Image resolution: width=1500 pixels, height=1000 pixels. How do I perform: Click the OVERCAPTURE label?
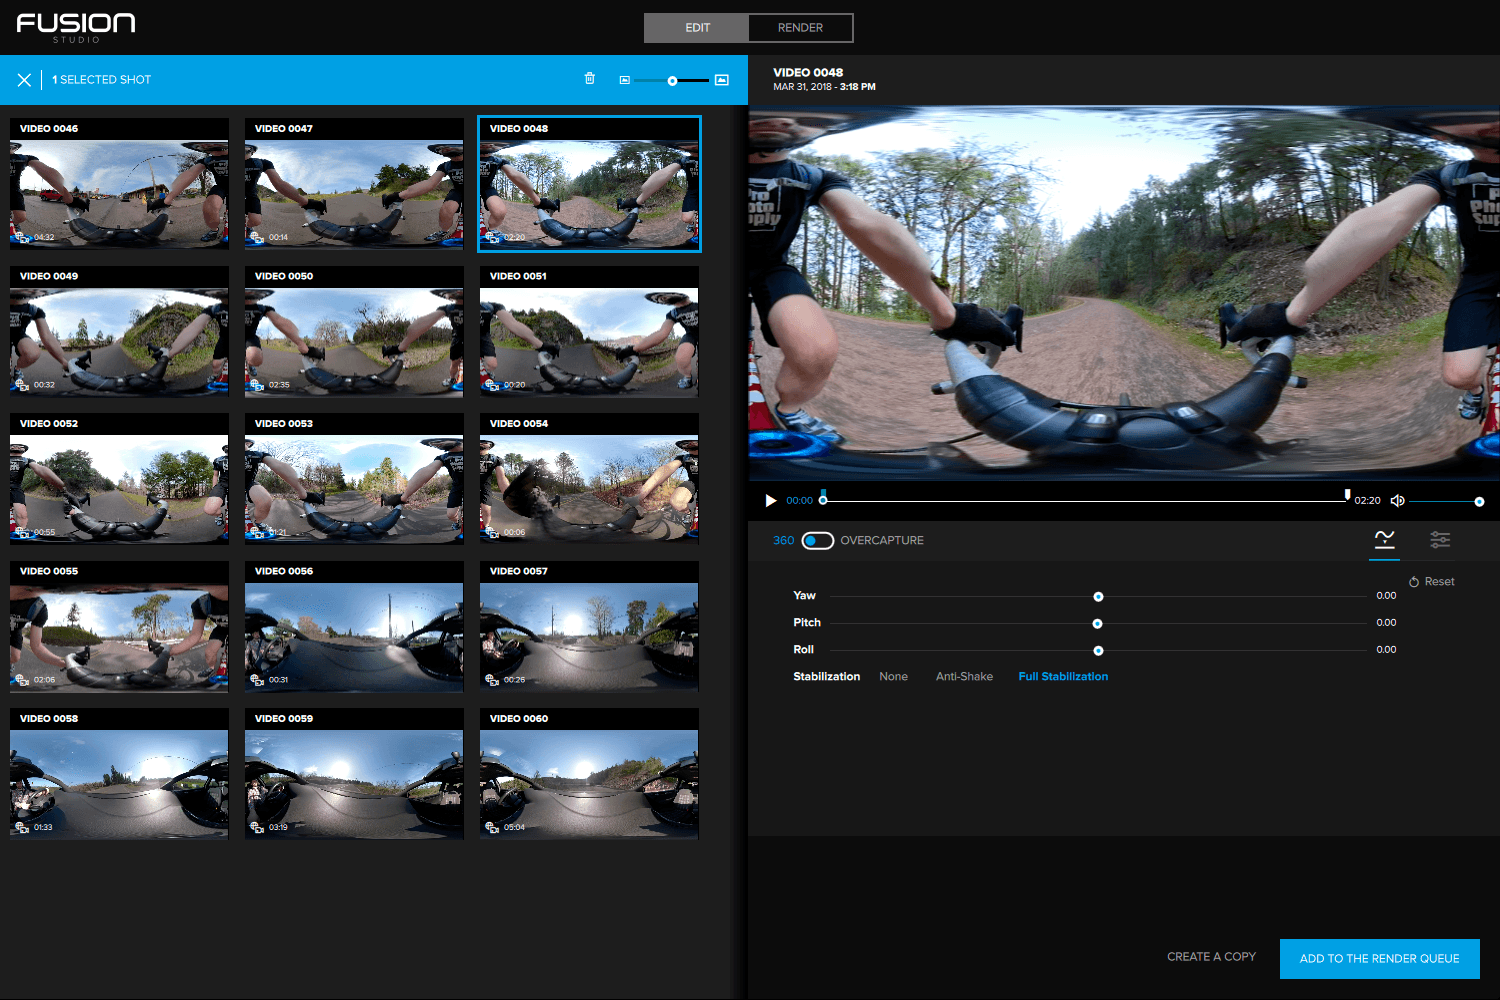click(x=882, y=541)
